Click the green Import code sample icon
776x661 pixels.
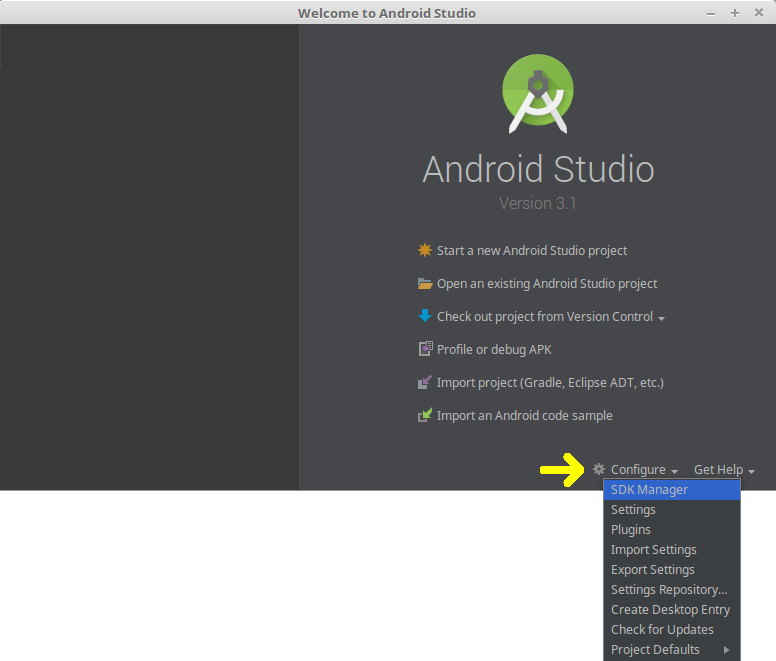[425, 415]
